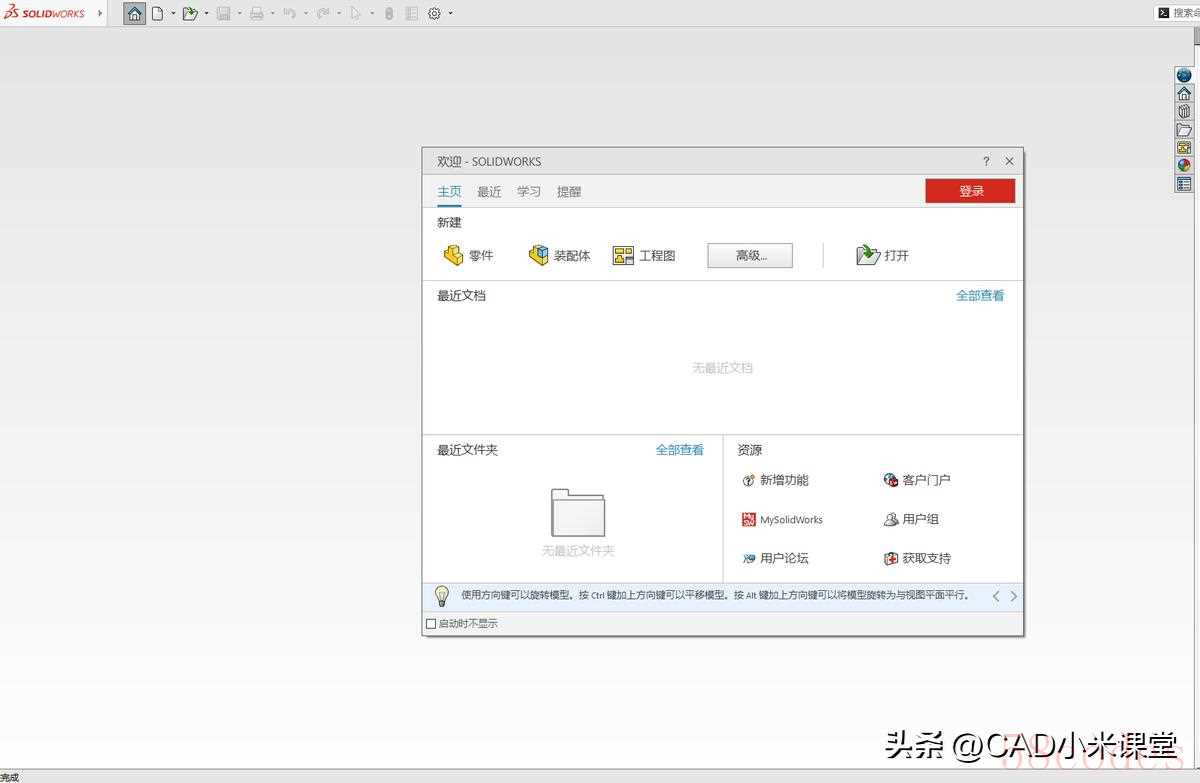Open the Appearances color ball in the task pane
Image resolution: width=1200 pixels, height=783 pixels.
coord(1184,166)
